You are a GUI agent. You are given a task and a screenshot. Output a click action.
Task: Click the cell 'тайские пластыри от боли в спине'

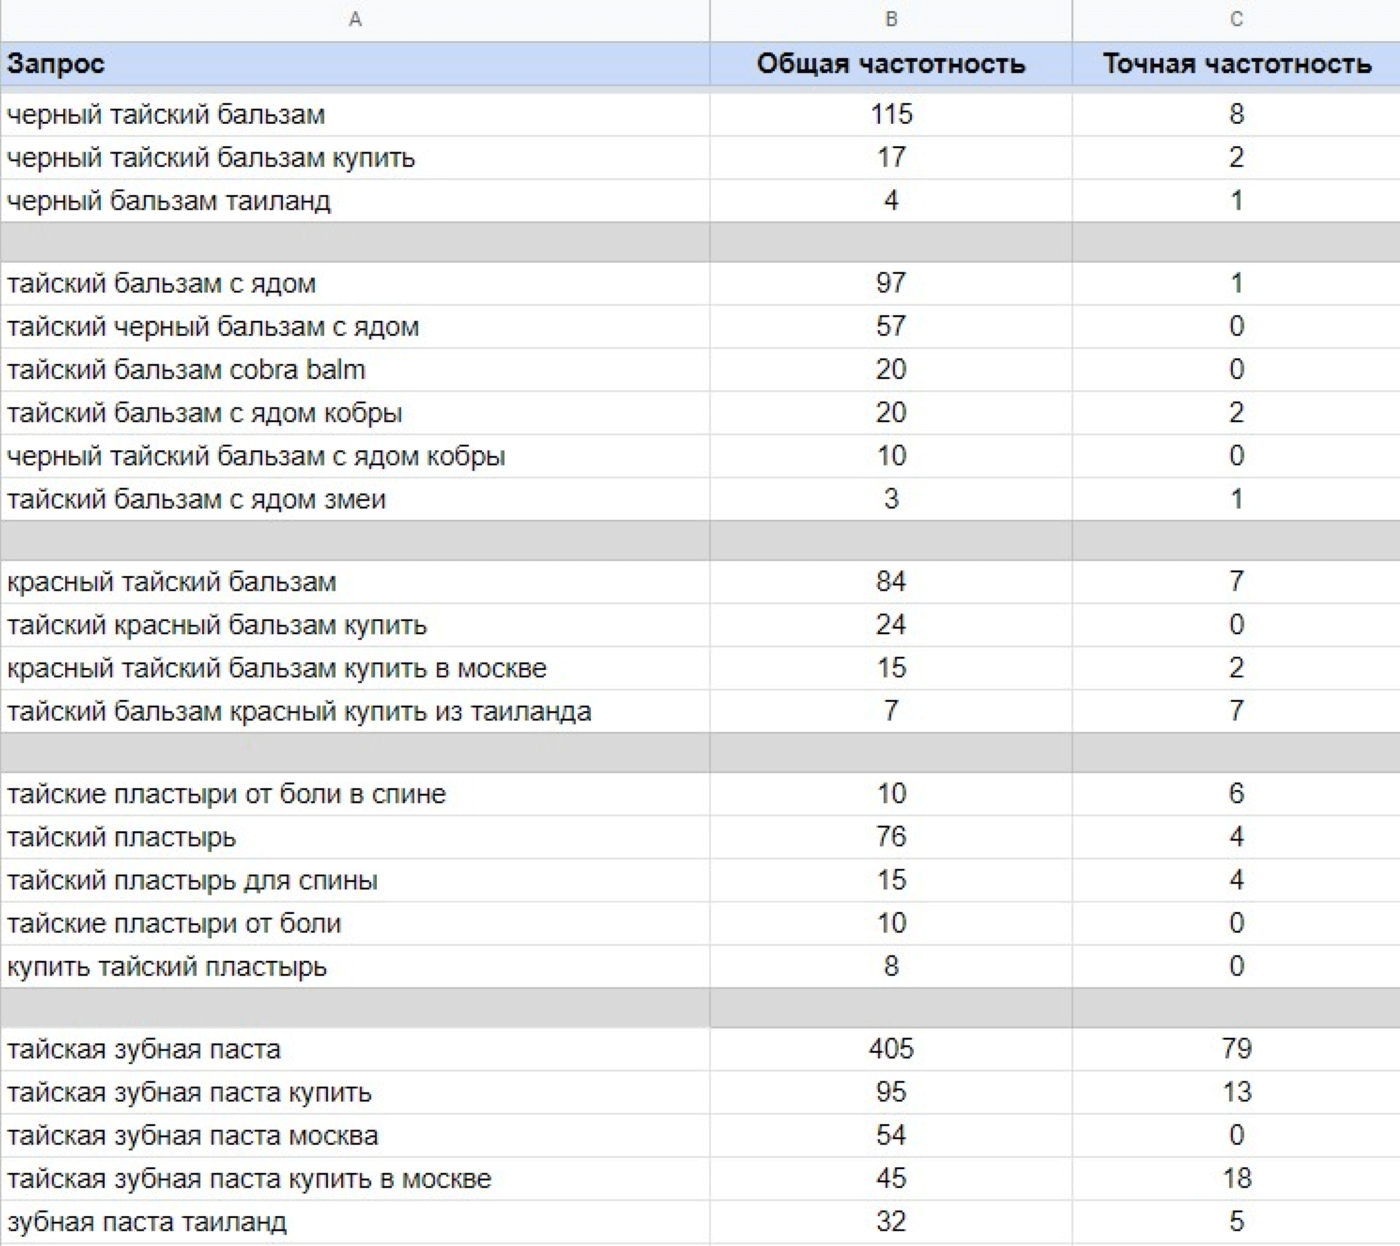point(226,794)
